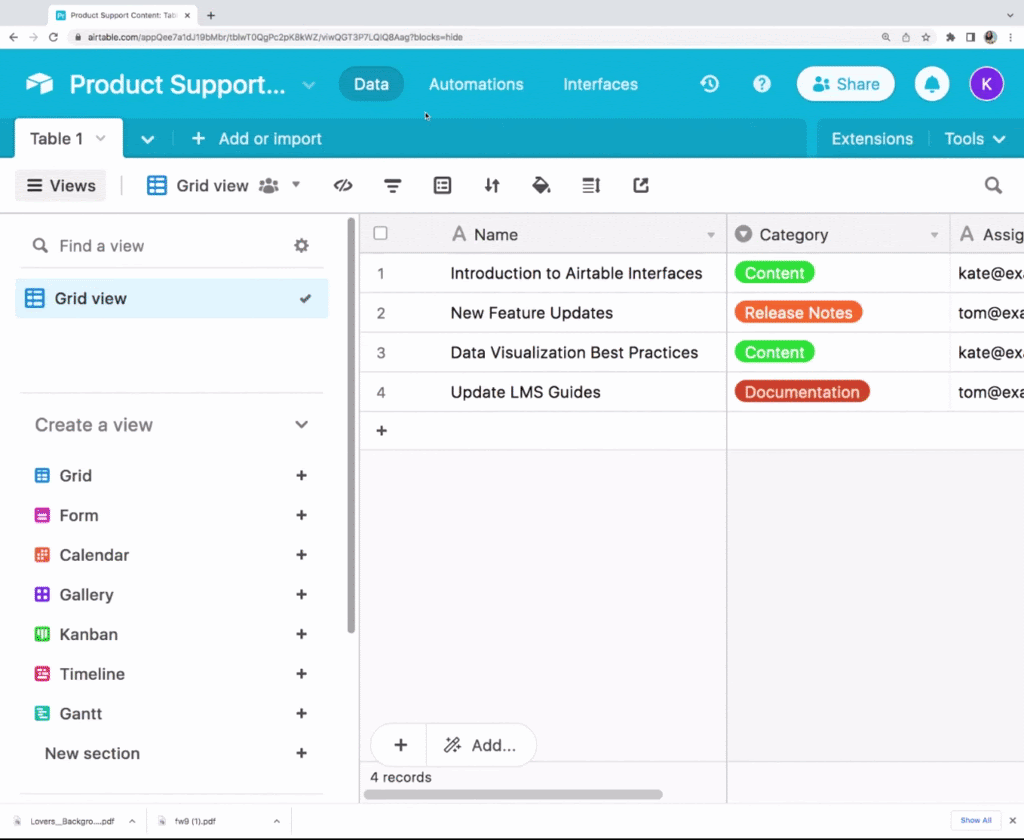Click Add or import
Screen dimensions: 1024x840
257,138
